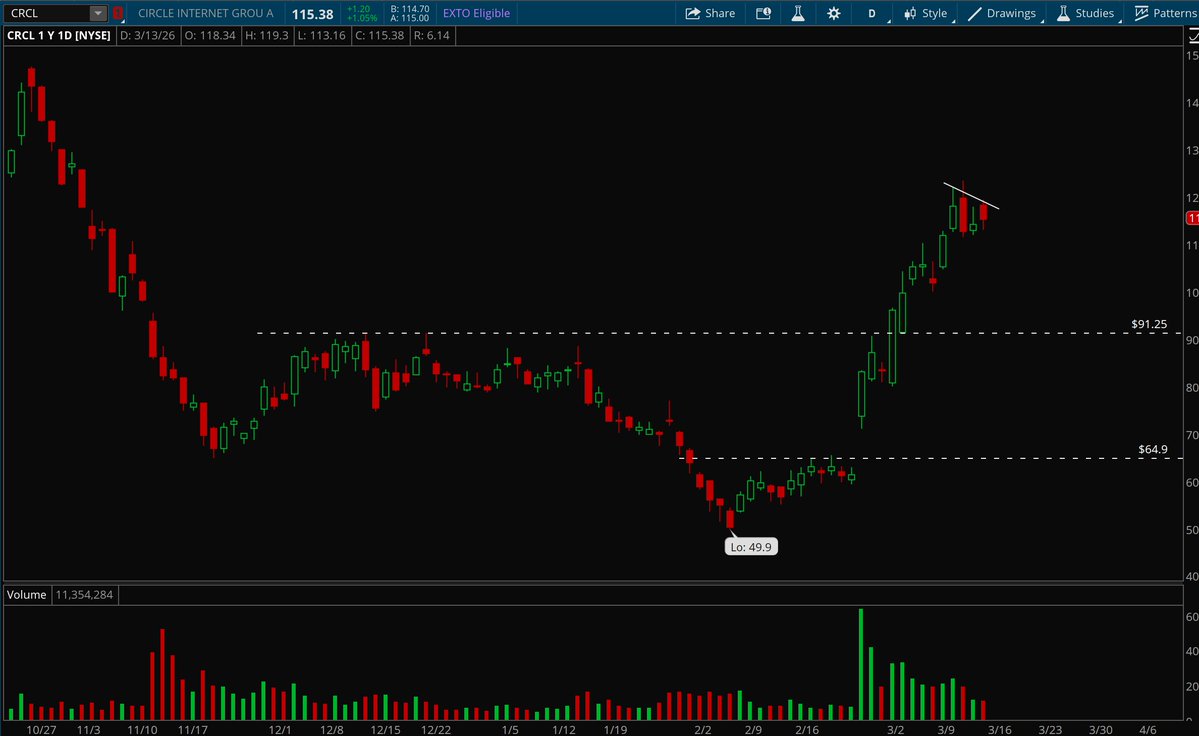The height and width of the screenshot is (736, 1199).
Task: Click the CRCL symbol input field
Action: pos(46,13)
